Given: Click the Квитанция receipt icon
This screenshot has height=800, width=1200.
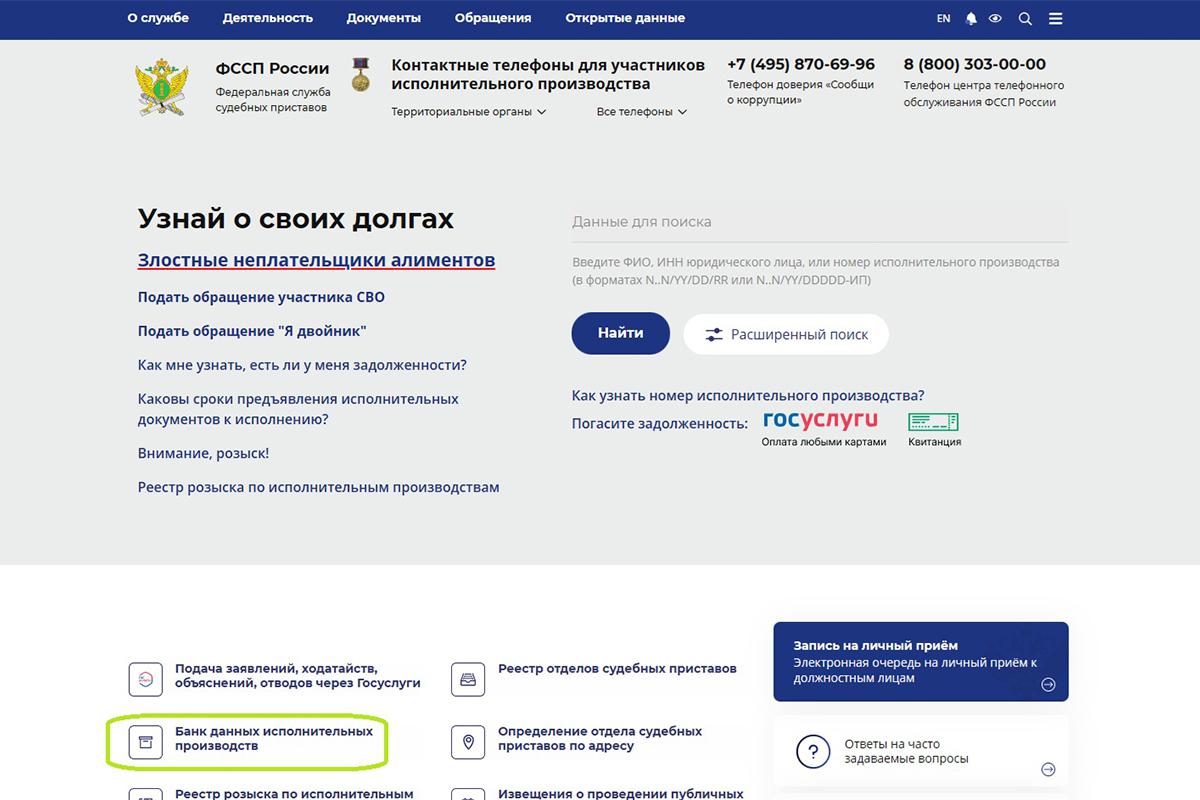Looking at the screenshot, I should pyautogui.click(x=933, y=424).
